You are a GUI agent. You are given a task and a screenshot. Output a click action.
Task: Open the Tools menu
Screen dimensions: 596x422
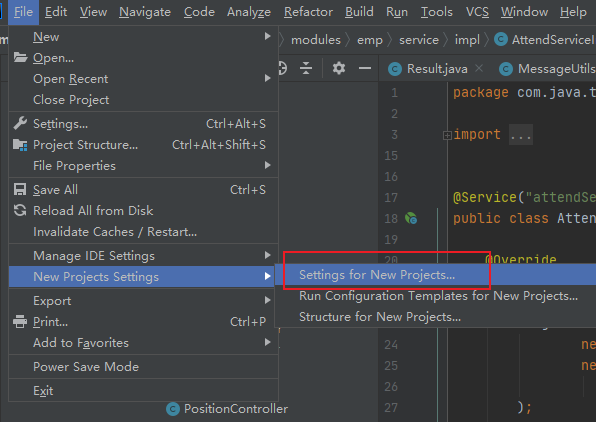437,12
